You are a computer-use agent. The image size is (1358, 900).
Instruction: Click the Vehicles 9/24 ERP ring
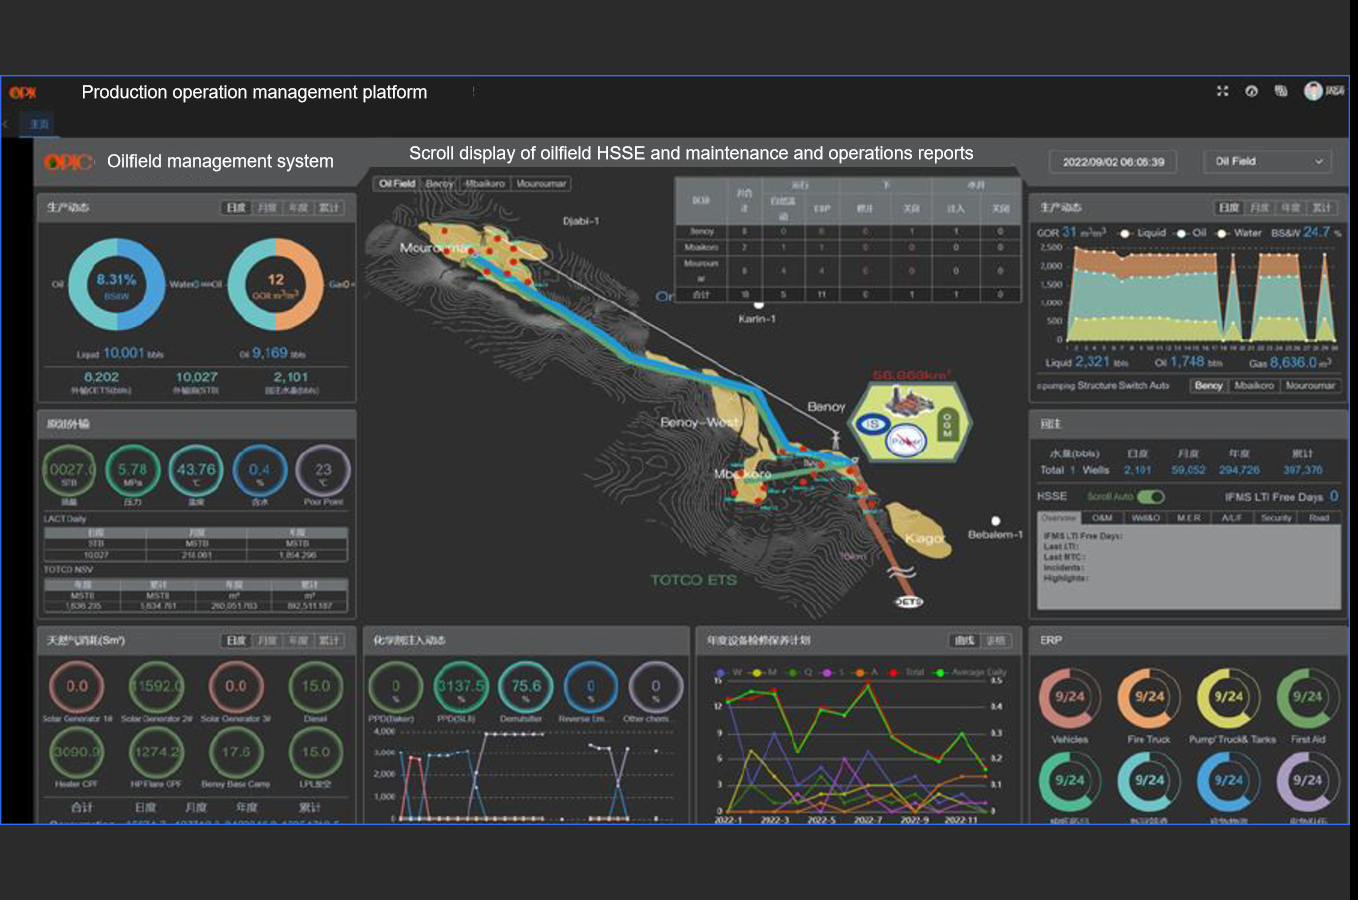[x=1069, y=698]
